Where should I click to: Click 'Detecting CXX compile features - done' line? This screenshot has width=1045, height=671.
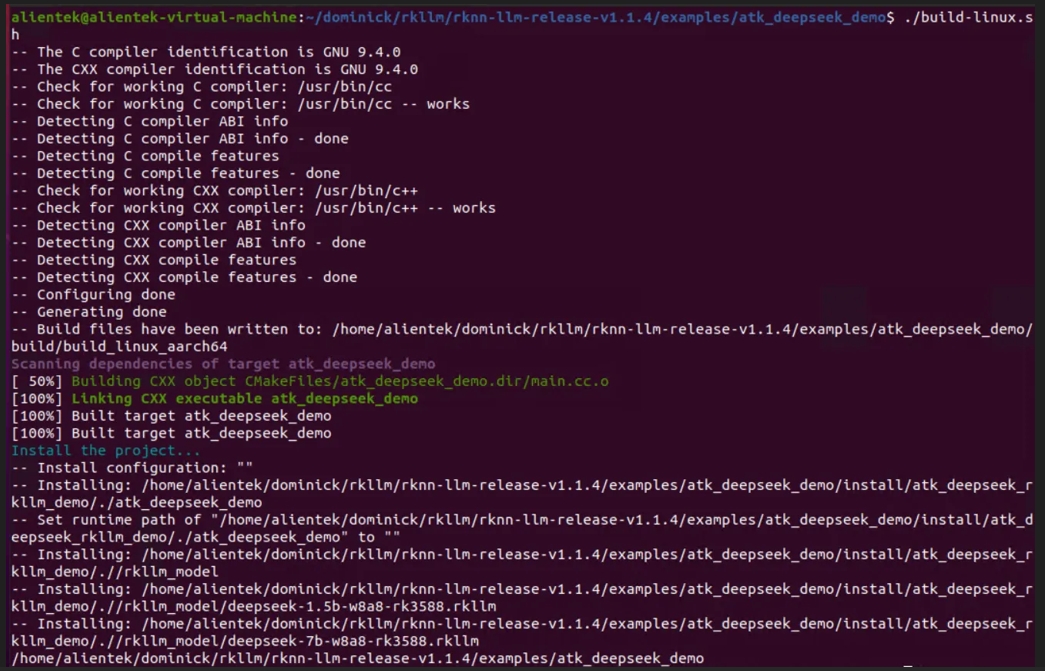[x=185, y=277]
